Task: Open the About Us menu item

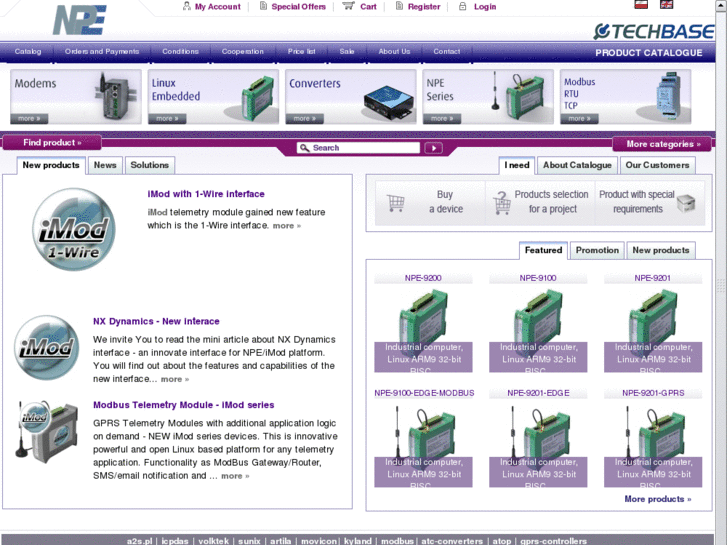Action: tap(394, 51)
